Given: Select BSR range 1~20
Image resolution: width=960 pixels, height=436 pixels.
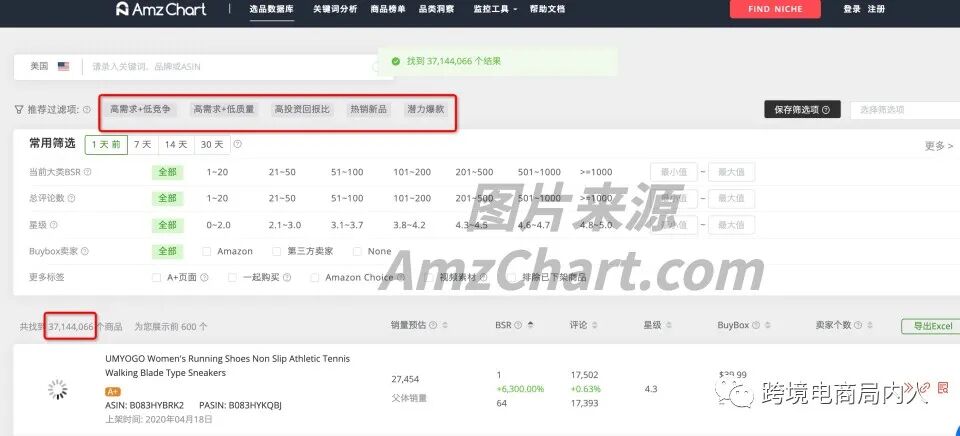Looking at the screenshot, I should point(217,172).
